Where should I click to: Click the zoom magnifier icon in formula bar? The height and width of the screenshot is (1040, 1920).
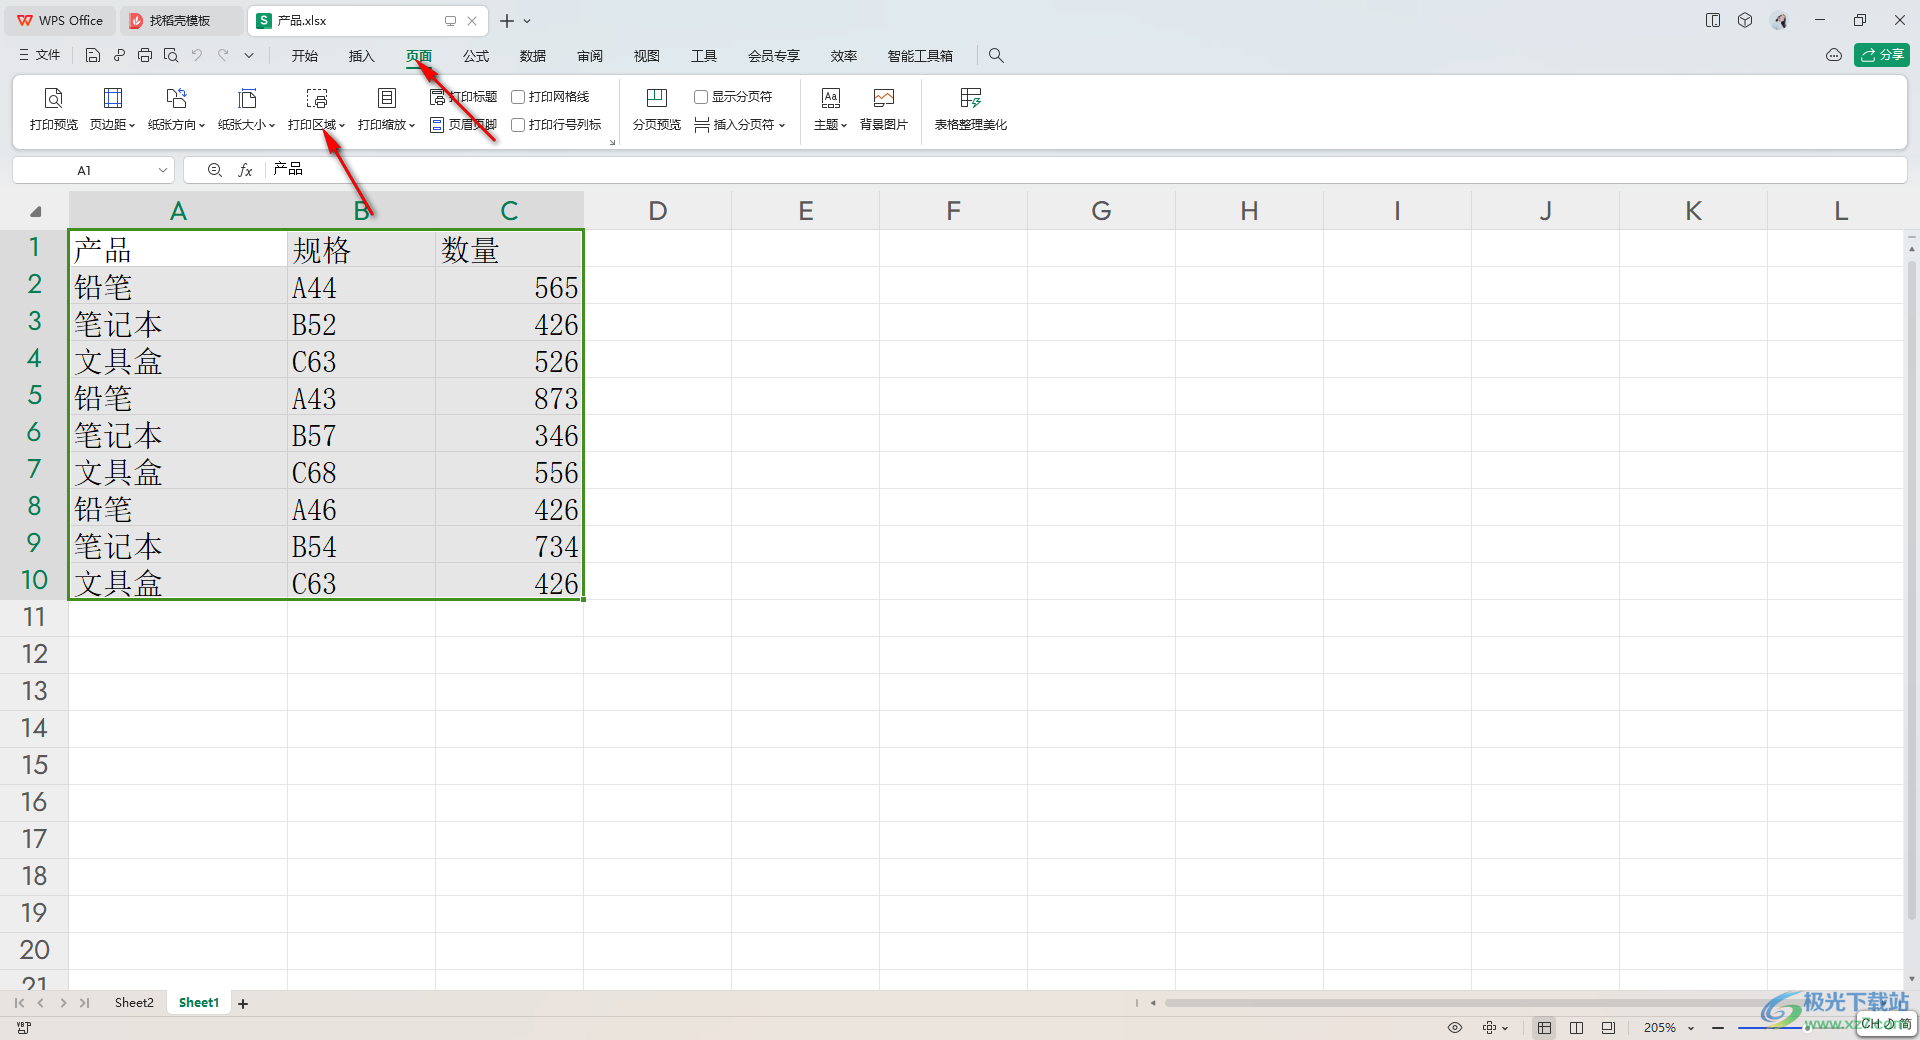[215, 171]
